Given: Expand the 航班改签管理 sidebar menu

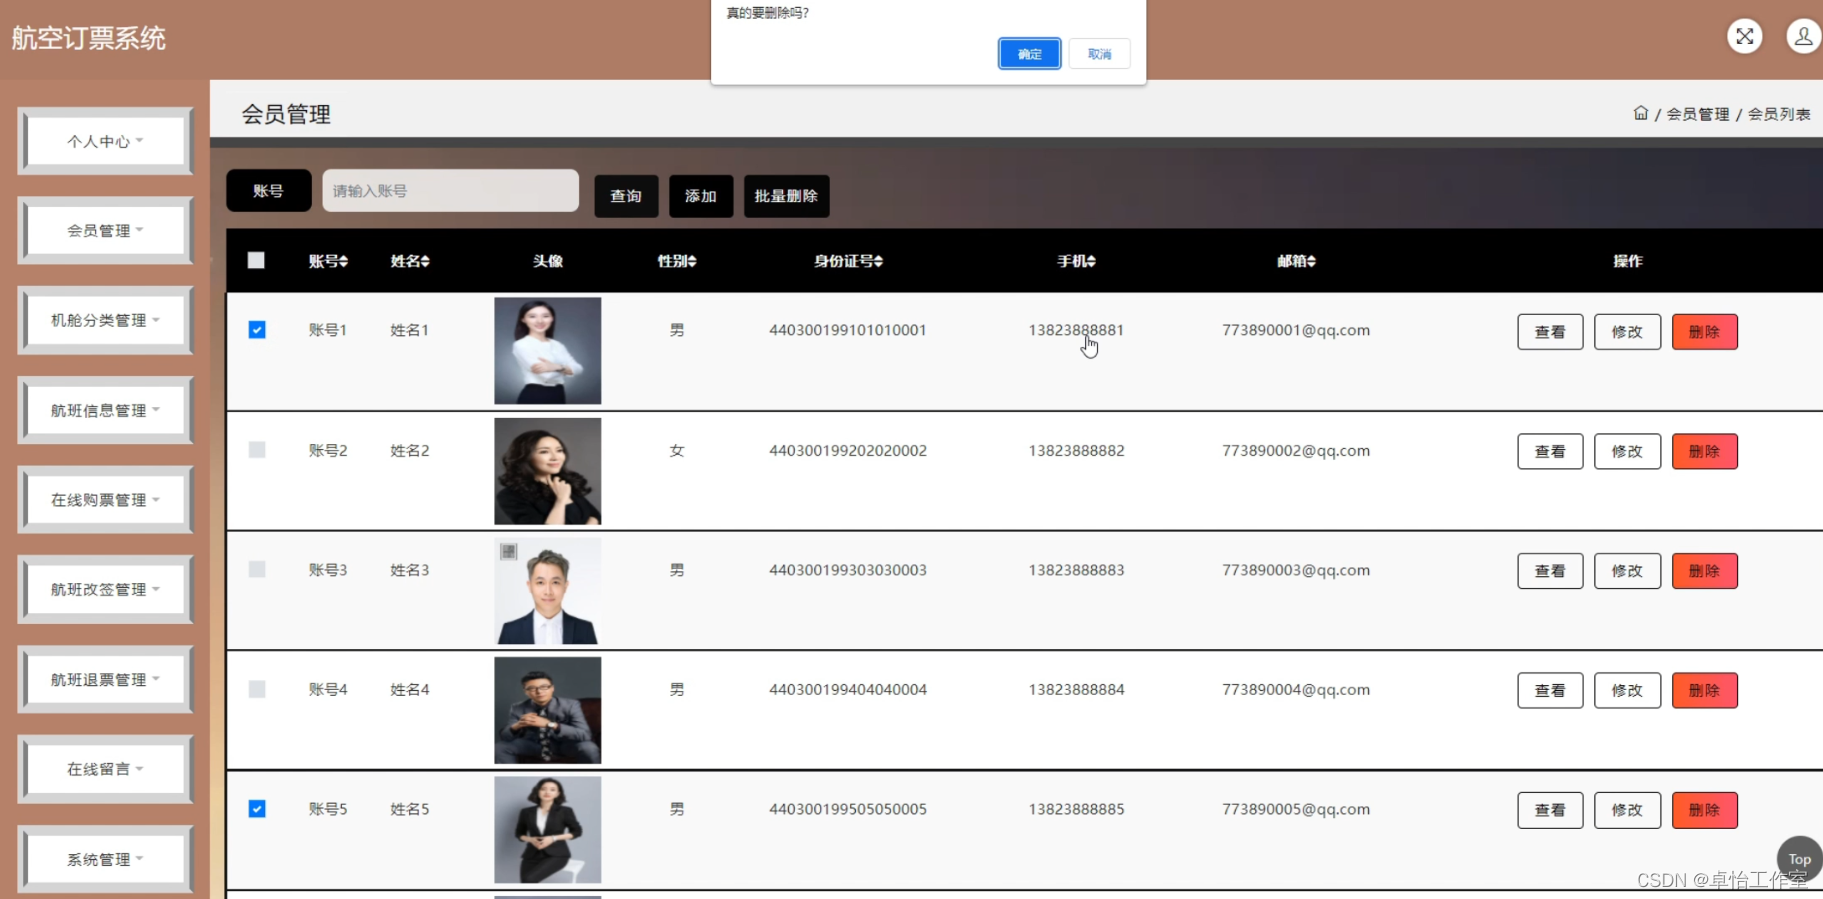Looking at the screenshot, I should 105,589.
